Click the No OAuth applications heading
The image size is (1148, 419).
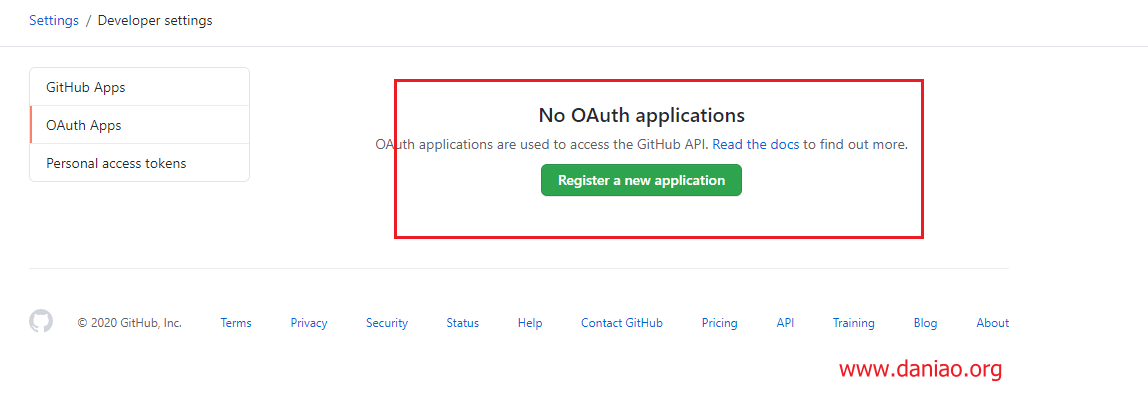coord(641,115)
